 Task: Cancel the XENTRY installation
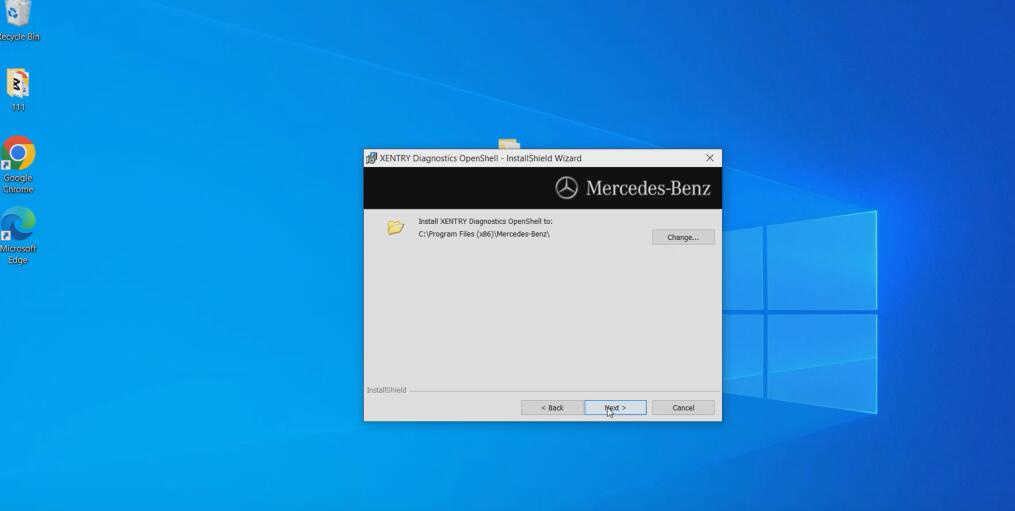(x=683, y=407)
